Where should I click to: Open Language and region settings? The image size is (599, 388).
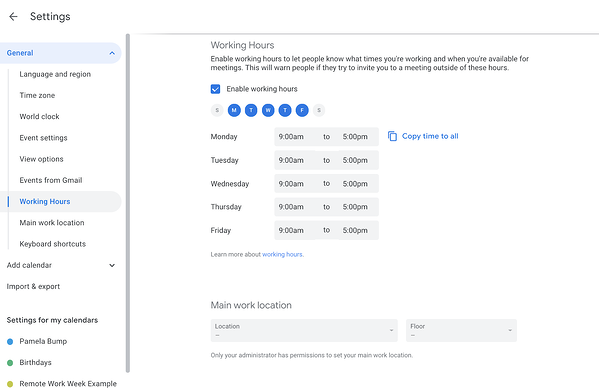55,74
